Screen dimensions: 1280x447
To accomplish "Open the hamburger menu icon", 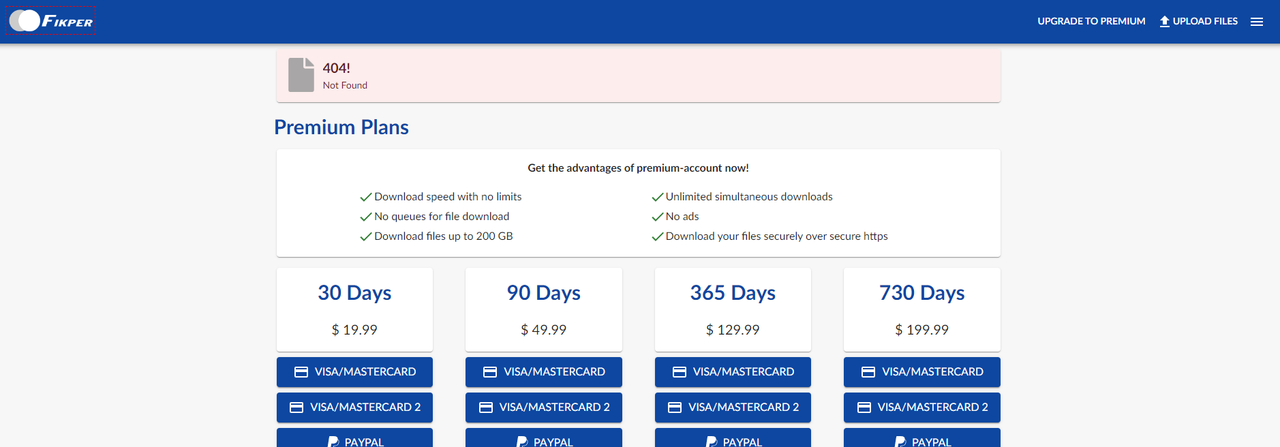I will (1257, 21).
